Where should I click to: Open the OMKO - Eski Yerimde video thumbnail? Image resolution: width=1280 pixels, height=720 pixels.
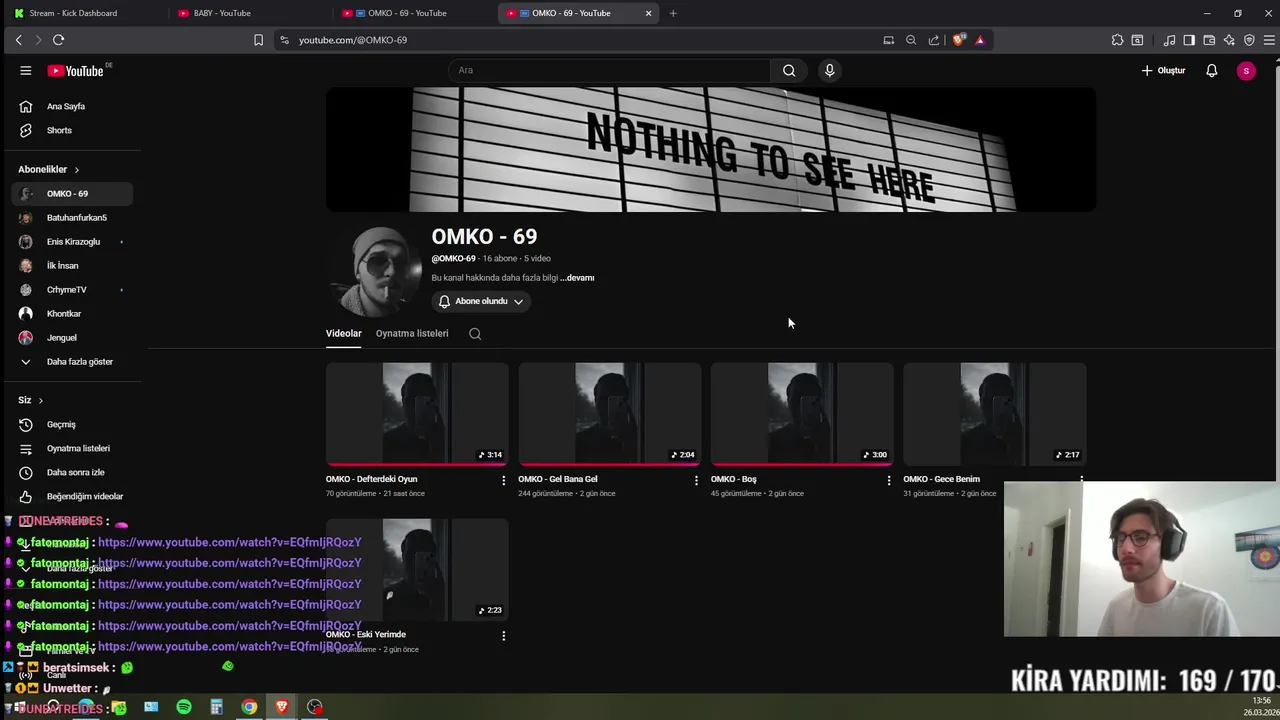[417, 570]
